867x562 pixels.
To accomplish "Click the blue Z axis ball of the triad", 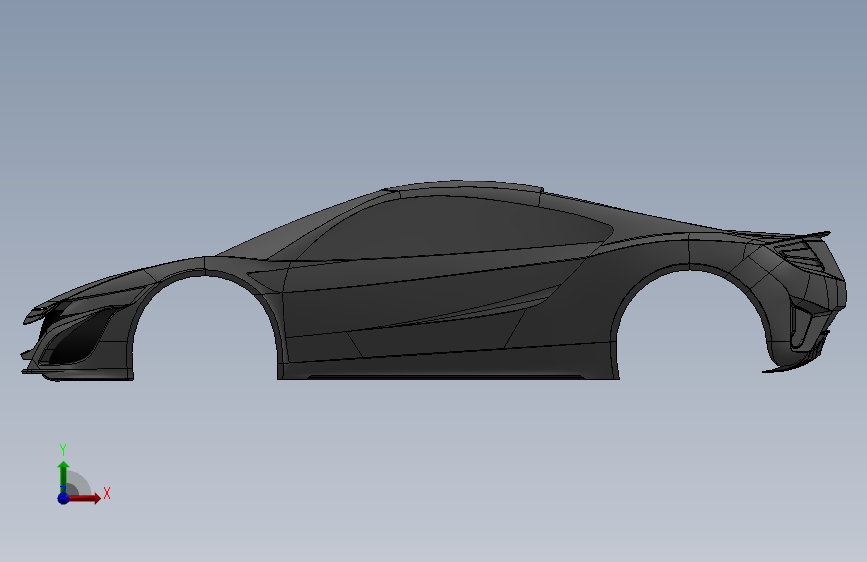I will pyautogui.click(x=63, y=498).
